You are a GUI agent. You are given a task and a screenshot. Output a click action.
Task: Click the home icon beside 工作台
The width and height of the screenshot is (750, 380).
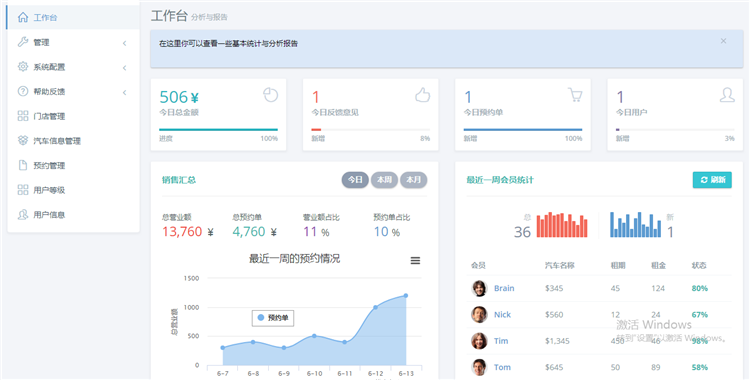pyautogui.click(x=22, y=17)
